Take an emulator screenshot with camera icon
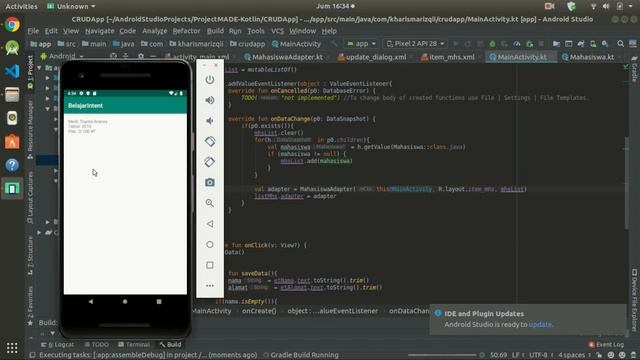 coord(210,182)
